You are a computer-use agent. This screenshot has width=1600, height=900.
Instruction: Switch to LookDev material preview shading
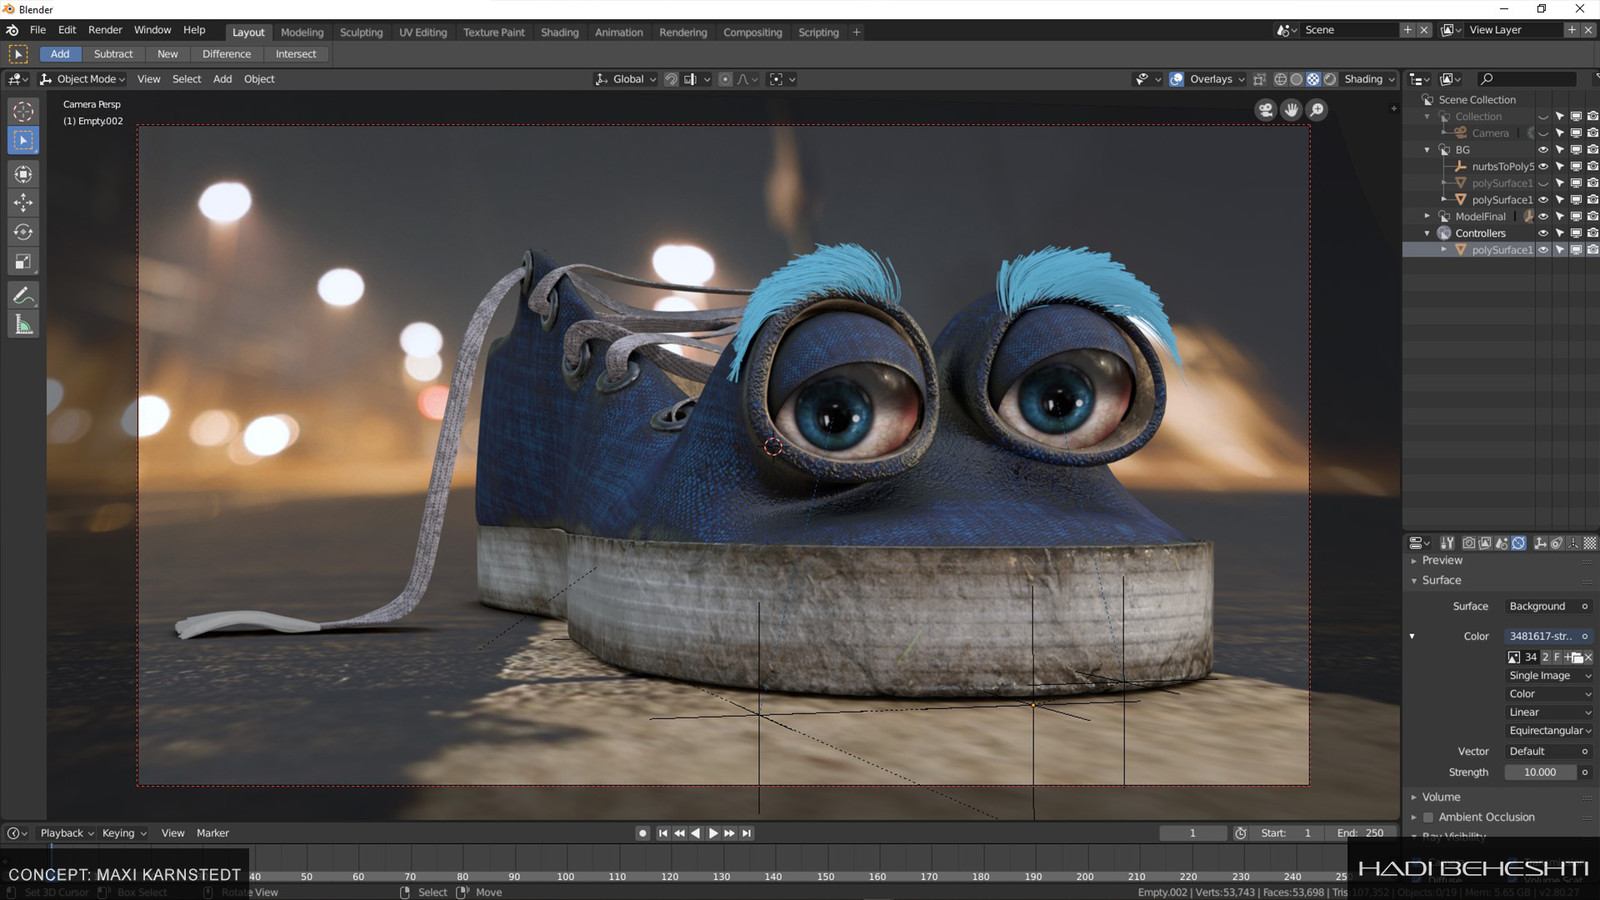(1313, 79)
